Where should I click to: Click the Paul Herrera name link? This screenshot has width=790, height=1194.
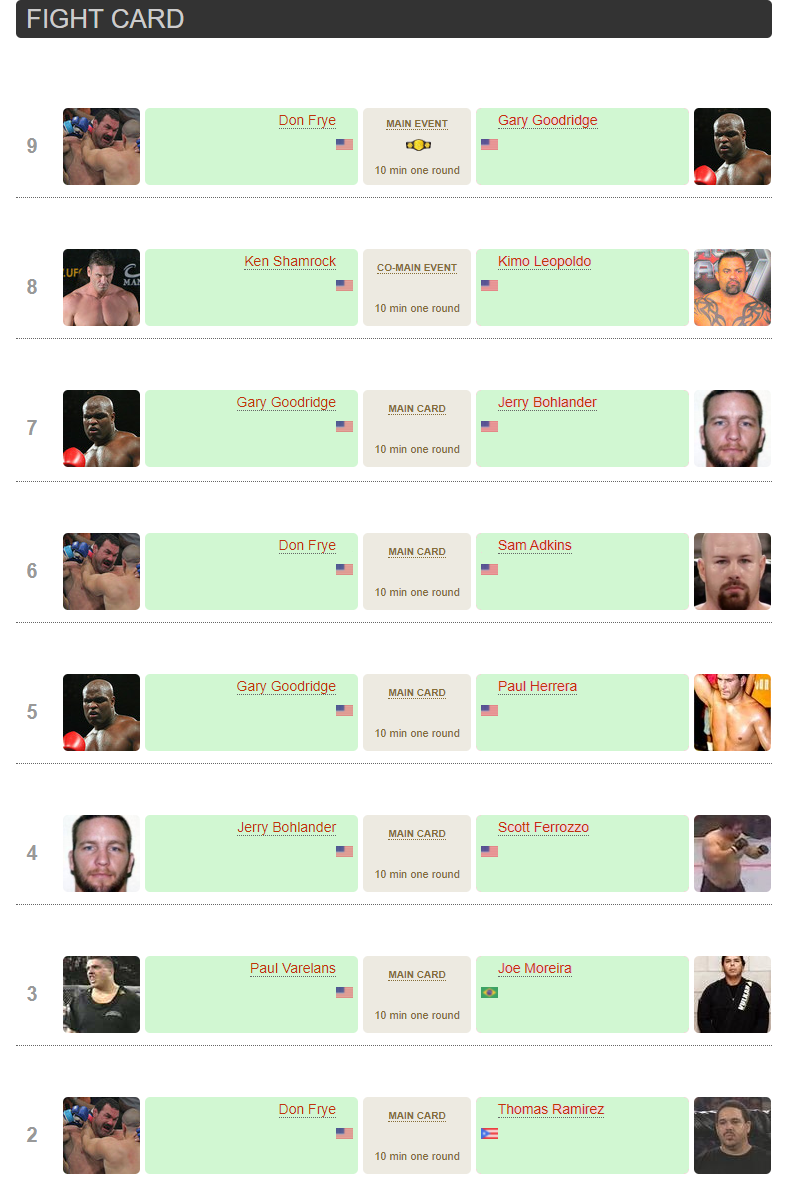point(537,686)
